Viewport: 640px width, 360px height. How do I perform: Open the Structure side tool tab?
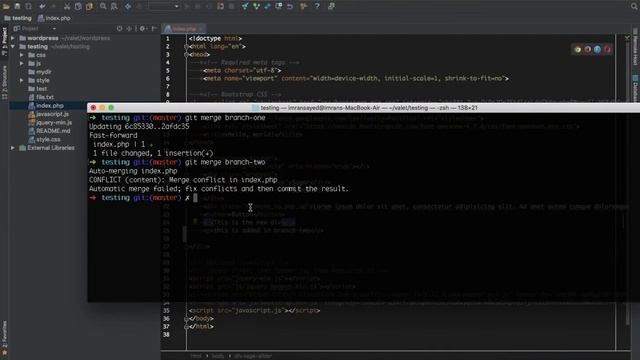point(4,82)
